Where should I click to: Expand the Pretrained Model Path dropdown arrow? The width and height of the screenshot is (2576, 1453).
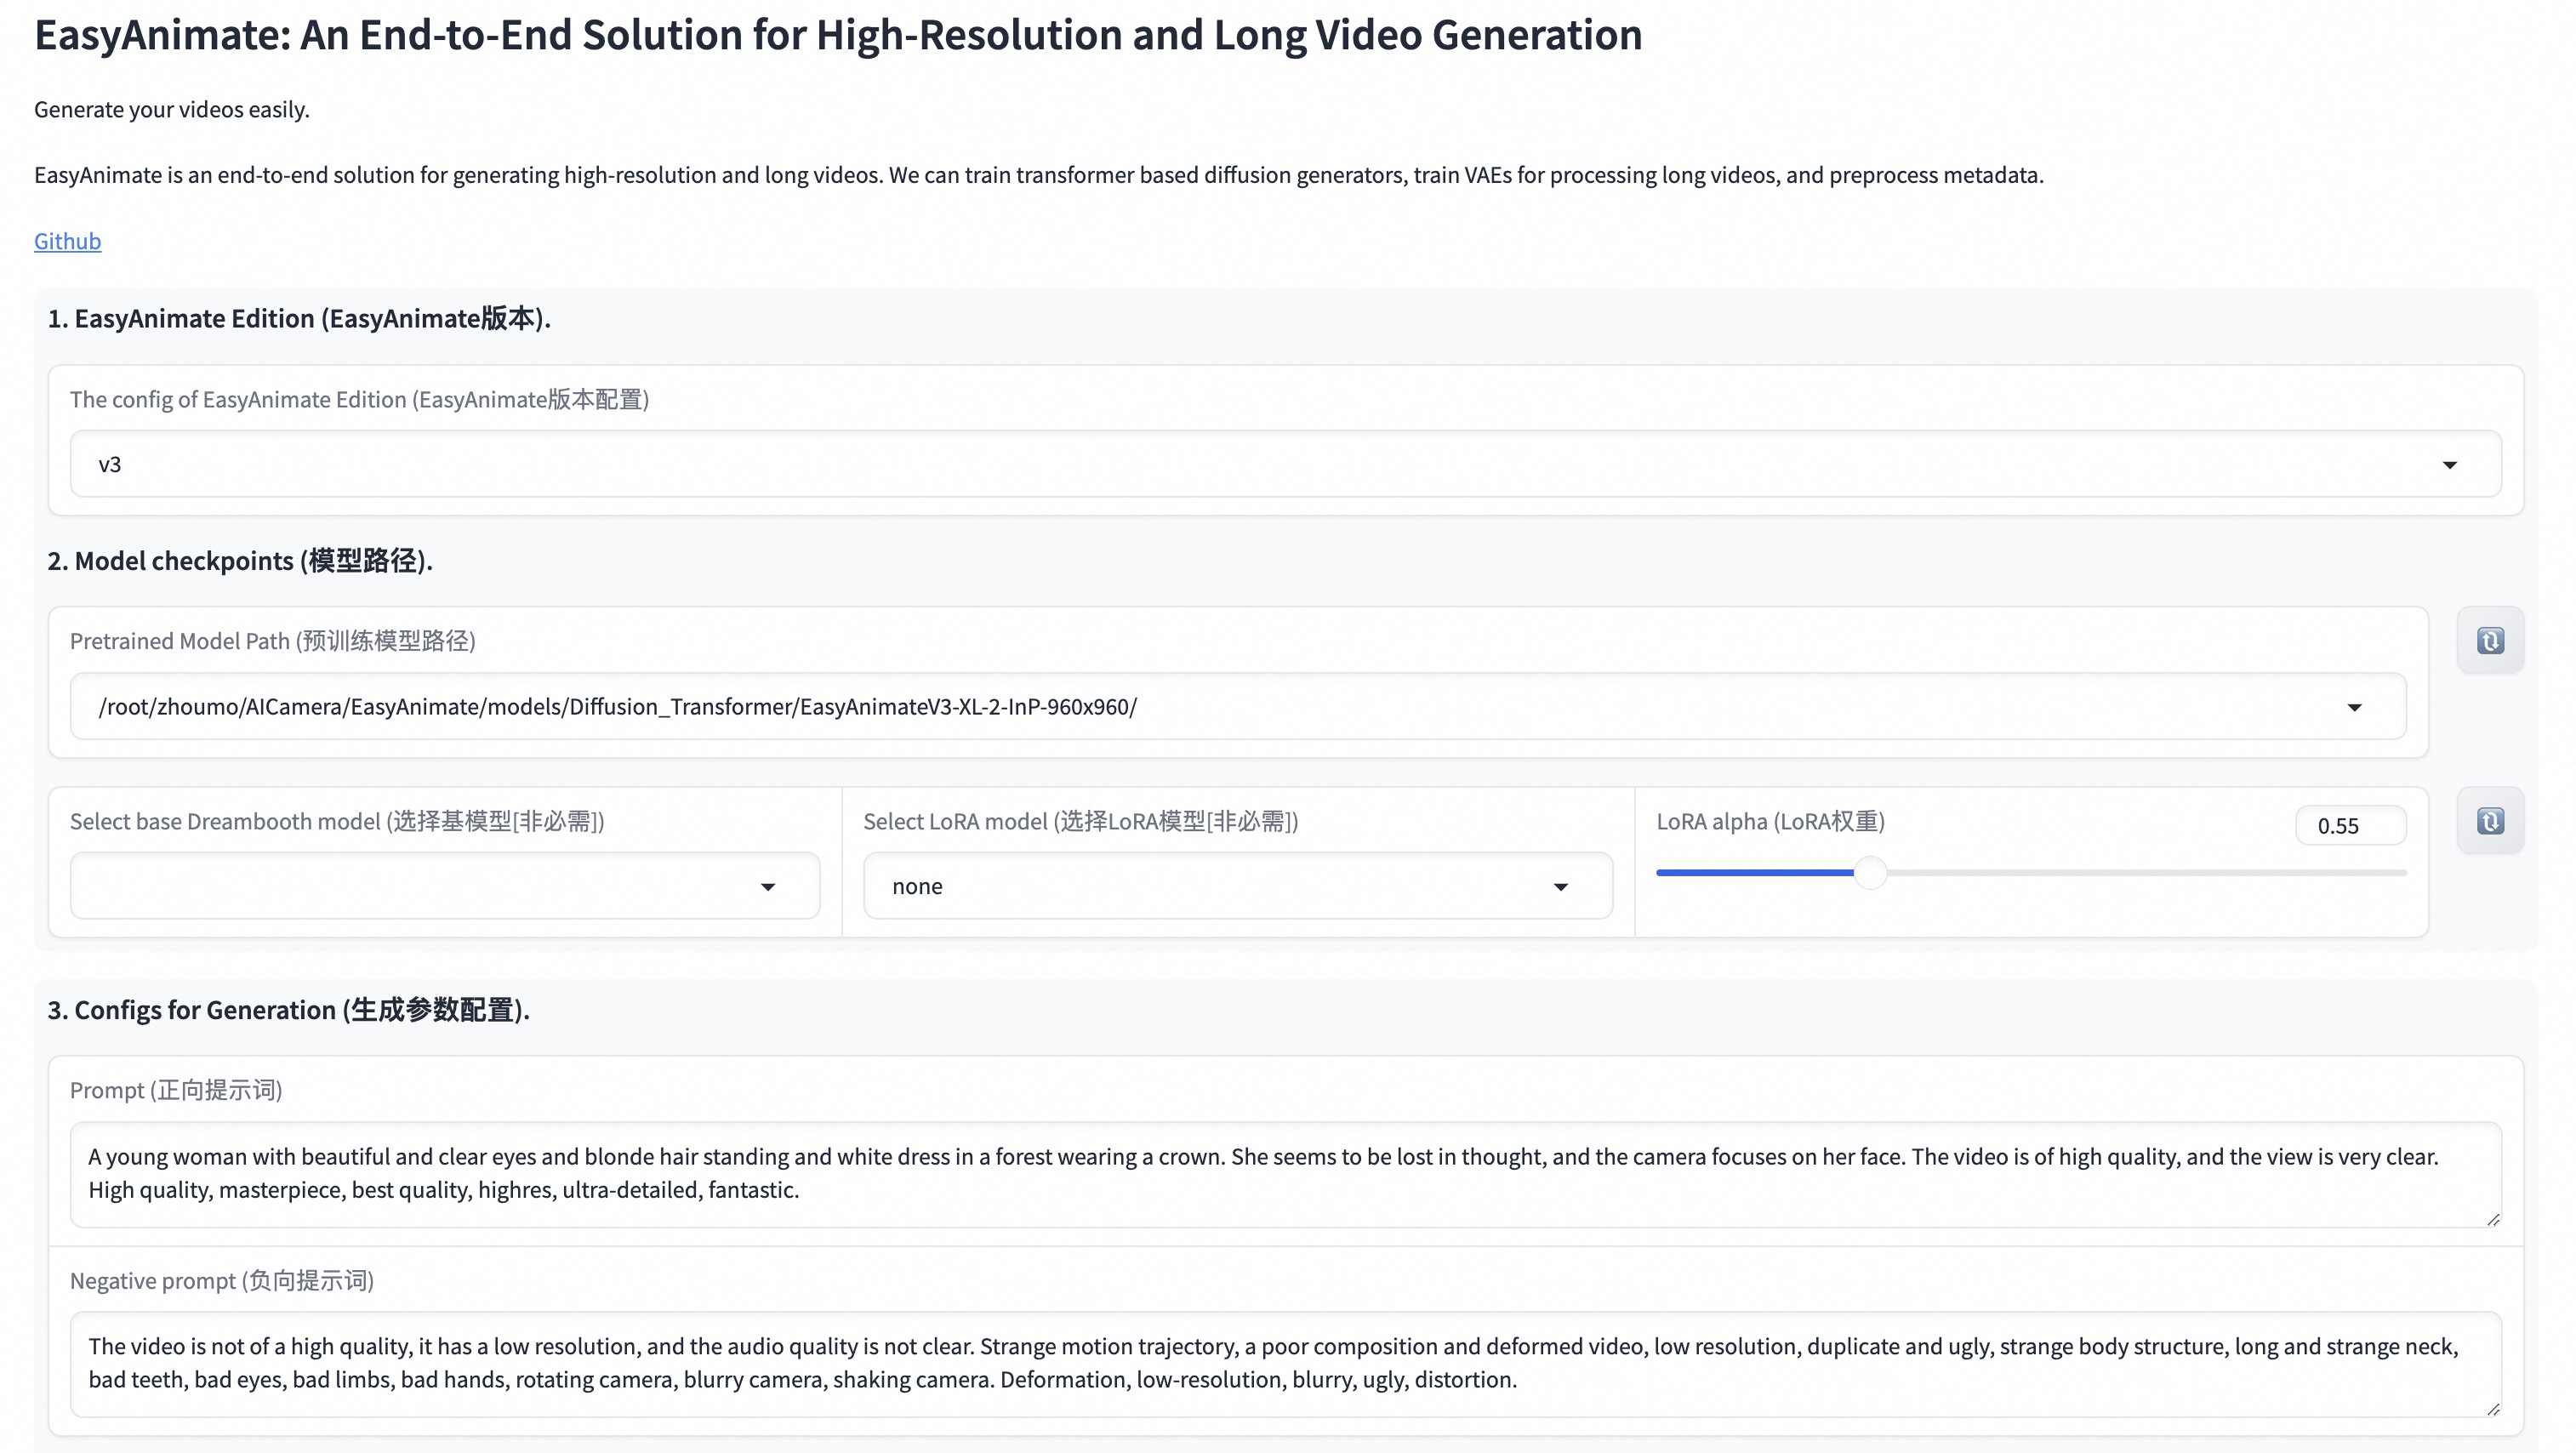(x=2354, y=708)
